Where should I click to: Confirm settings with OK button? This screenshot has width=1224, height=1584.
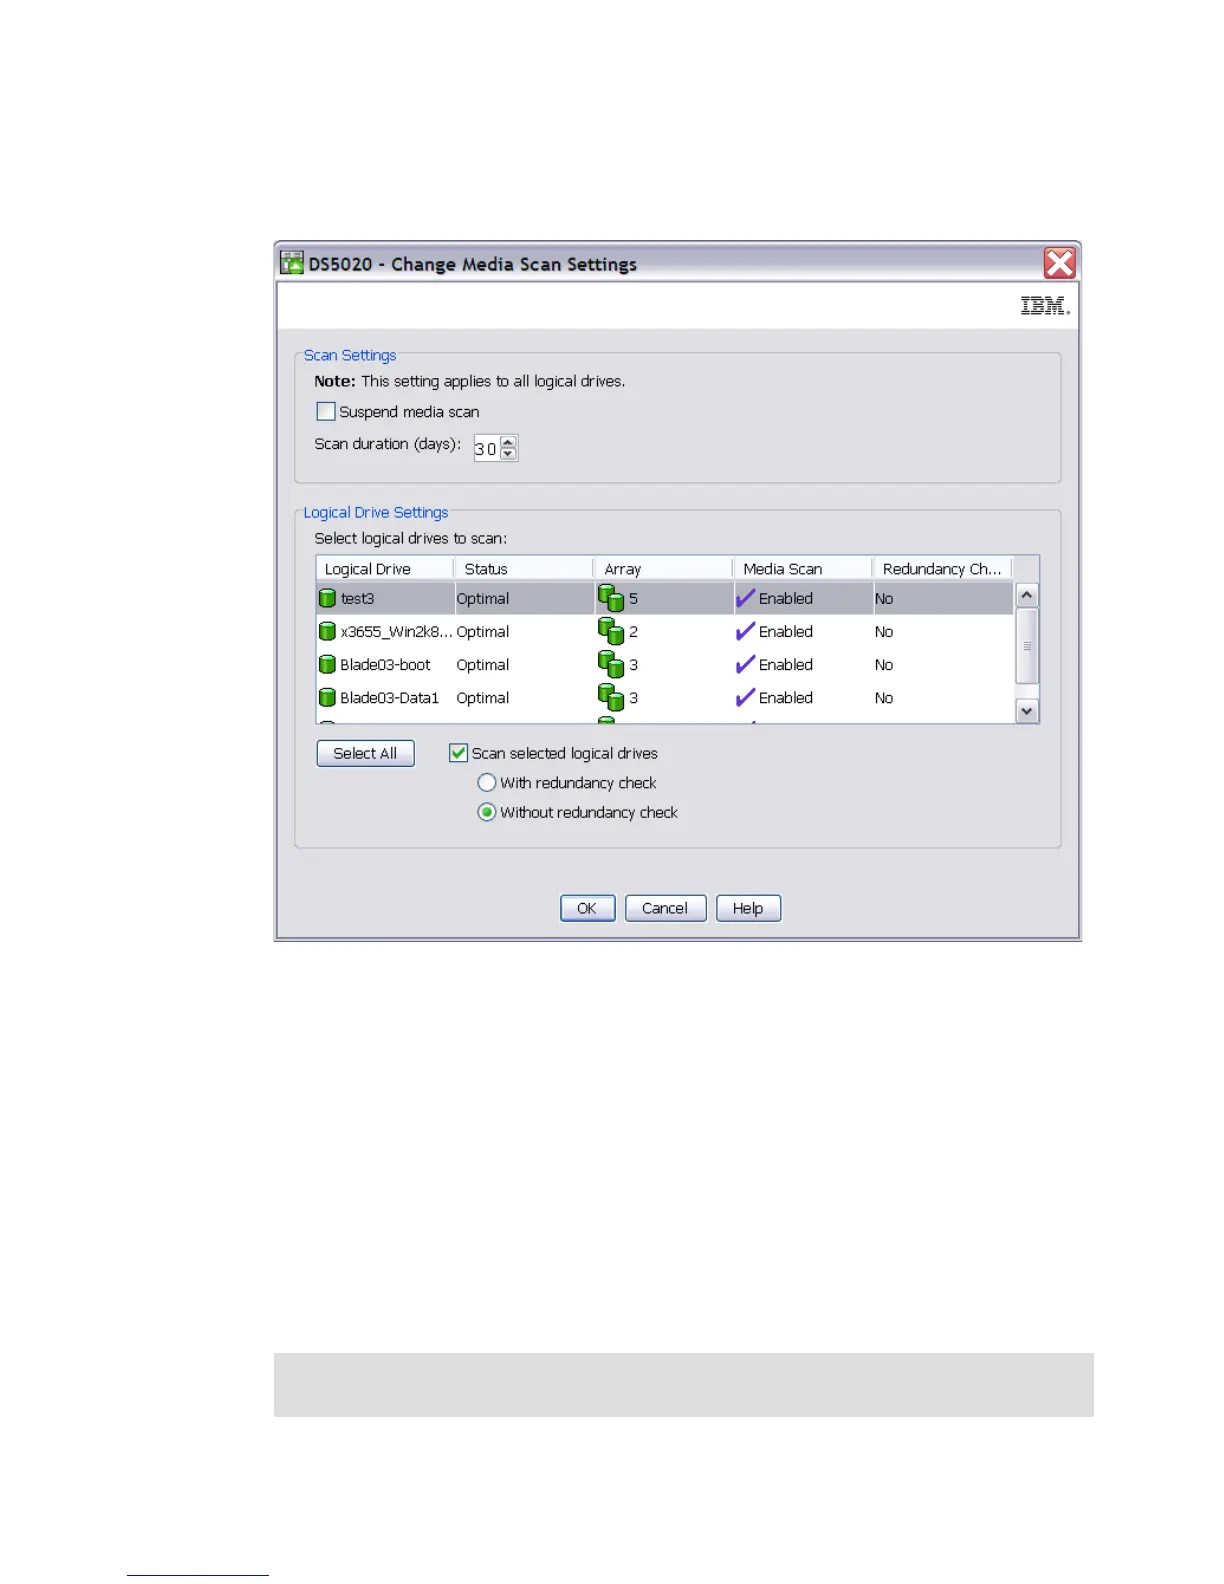[588, 908]
